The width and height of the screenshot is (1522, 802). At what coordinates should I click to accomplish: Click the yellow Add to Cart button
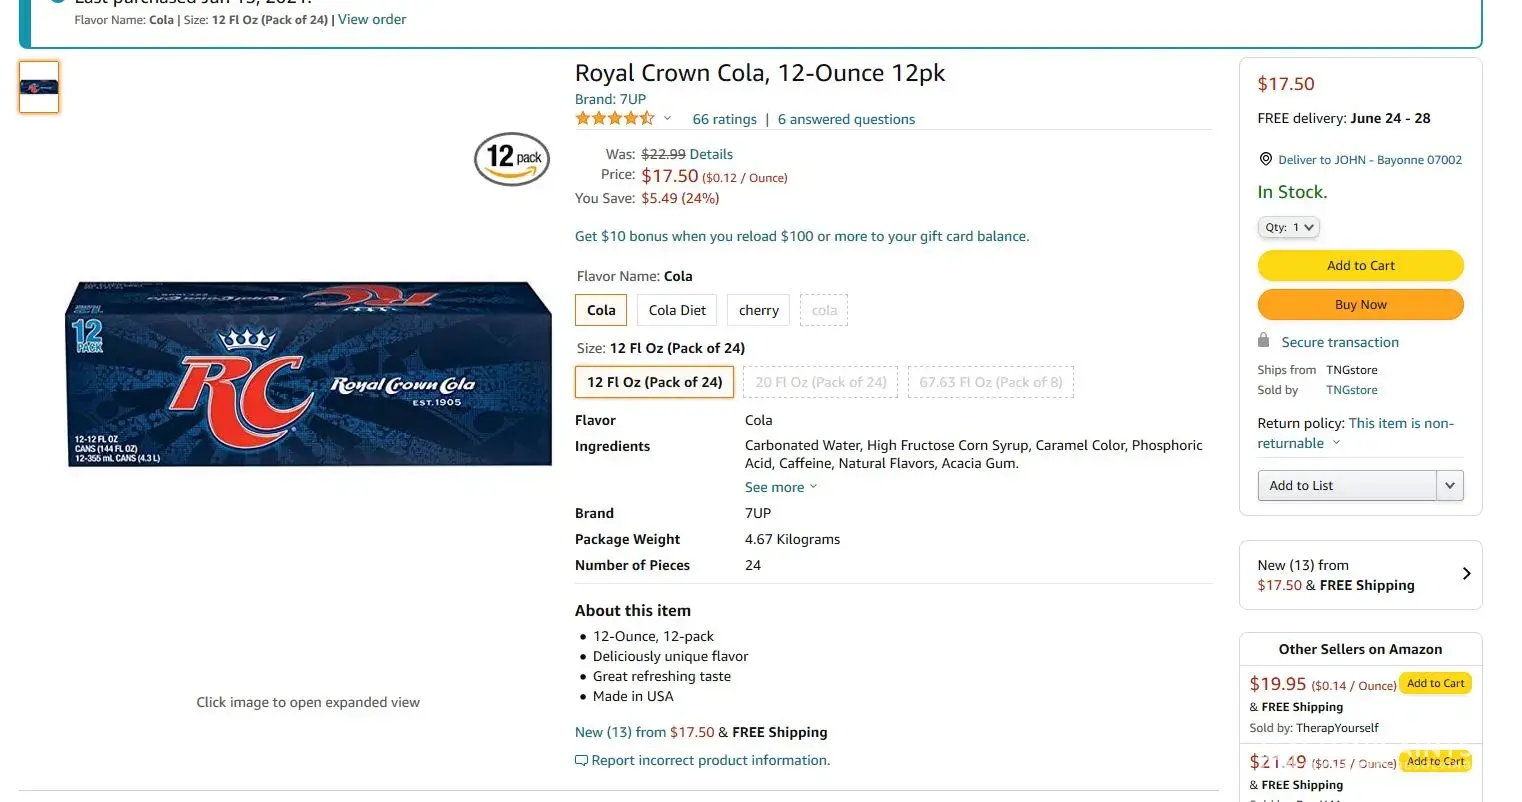(x=1360, y=265)
